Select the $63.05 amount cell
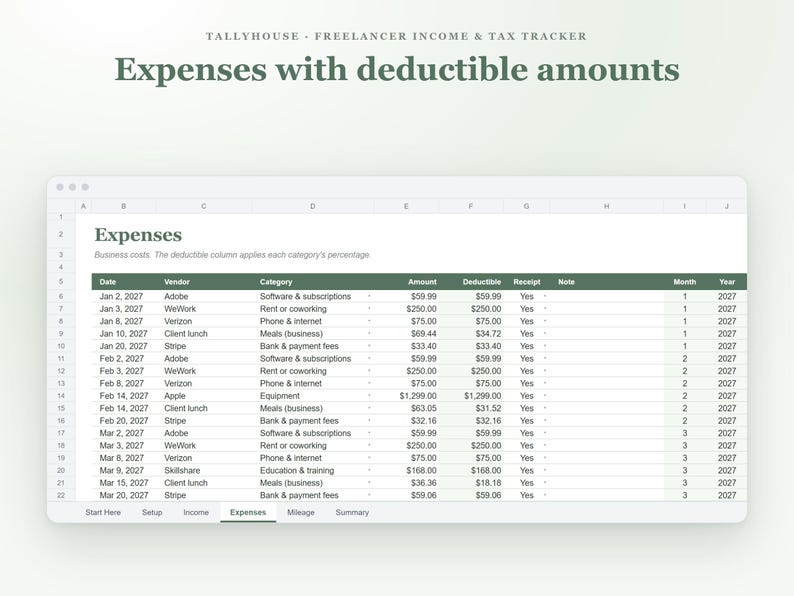794x596 pixels. tap(406, 408)
